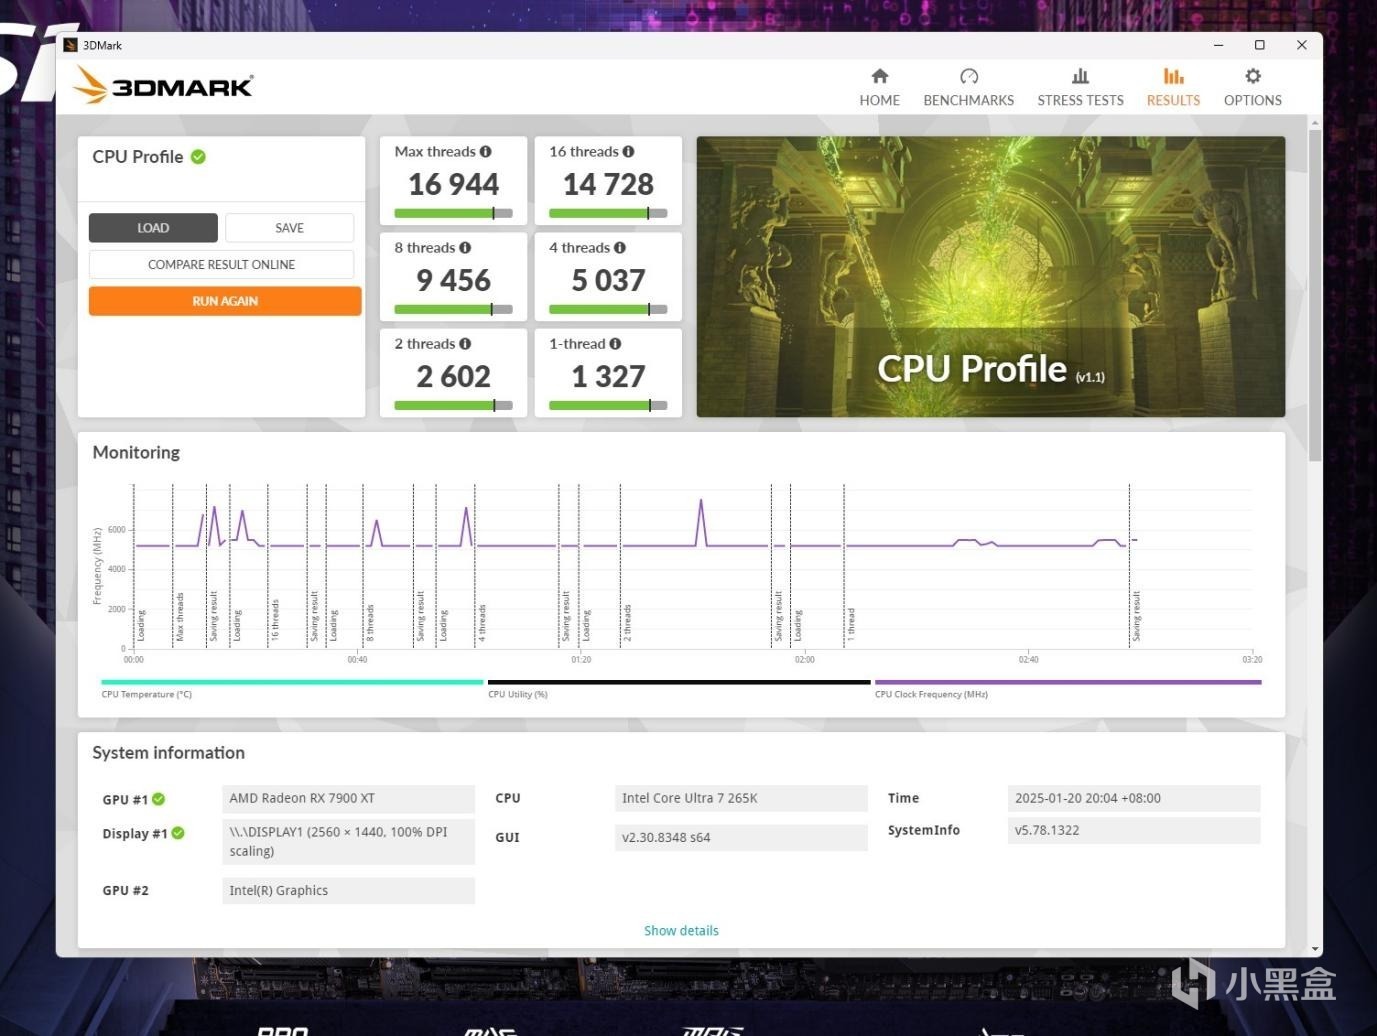This screenshot has height=1036, width=1377.
Task: Select the RESULTS tab
Action: pos(1173,87)
